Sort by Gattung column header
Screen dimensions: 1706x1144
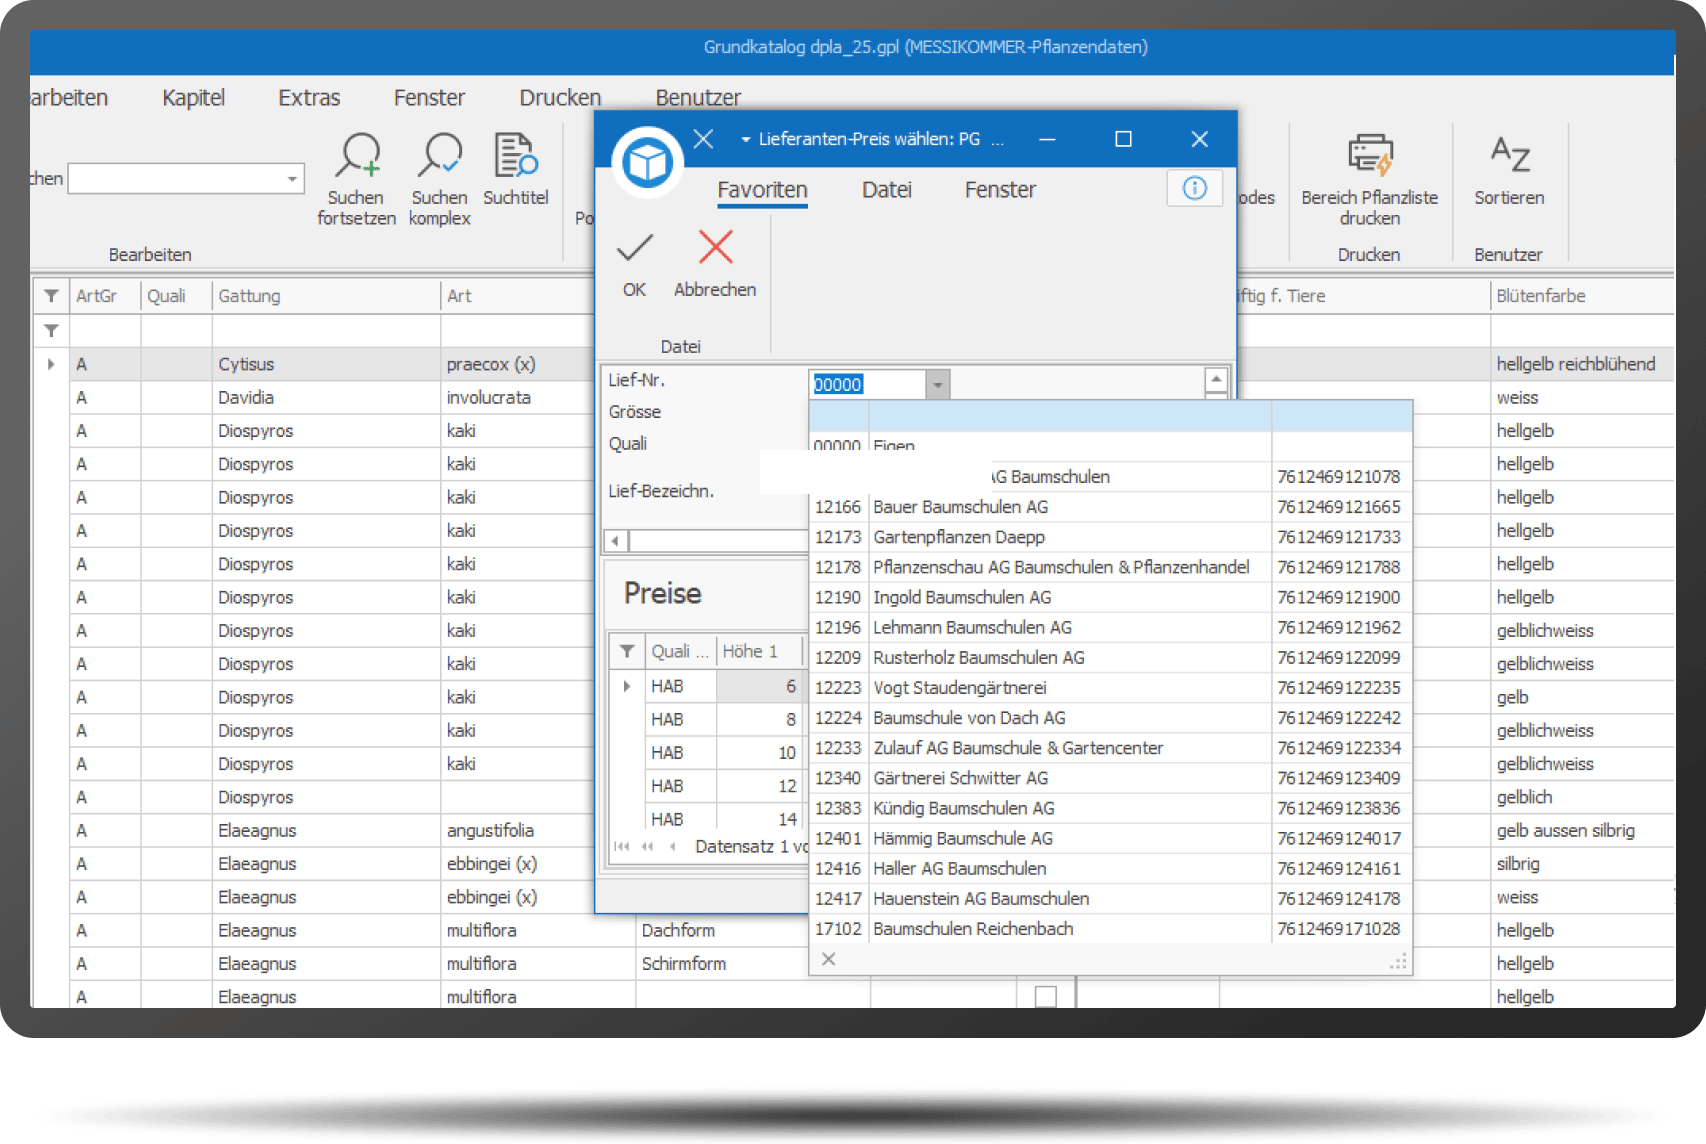pyautogui.click(x=325, y=296)
